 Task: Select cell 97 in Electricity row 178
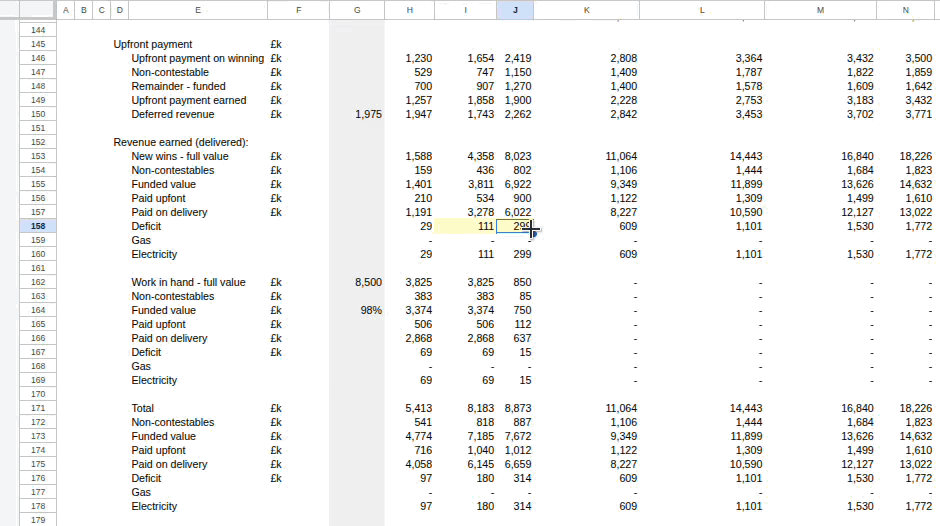tap(409, 506)
